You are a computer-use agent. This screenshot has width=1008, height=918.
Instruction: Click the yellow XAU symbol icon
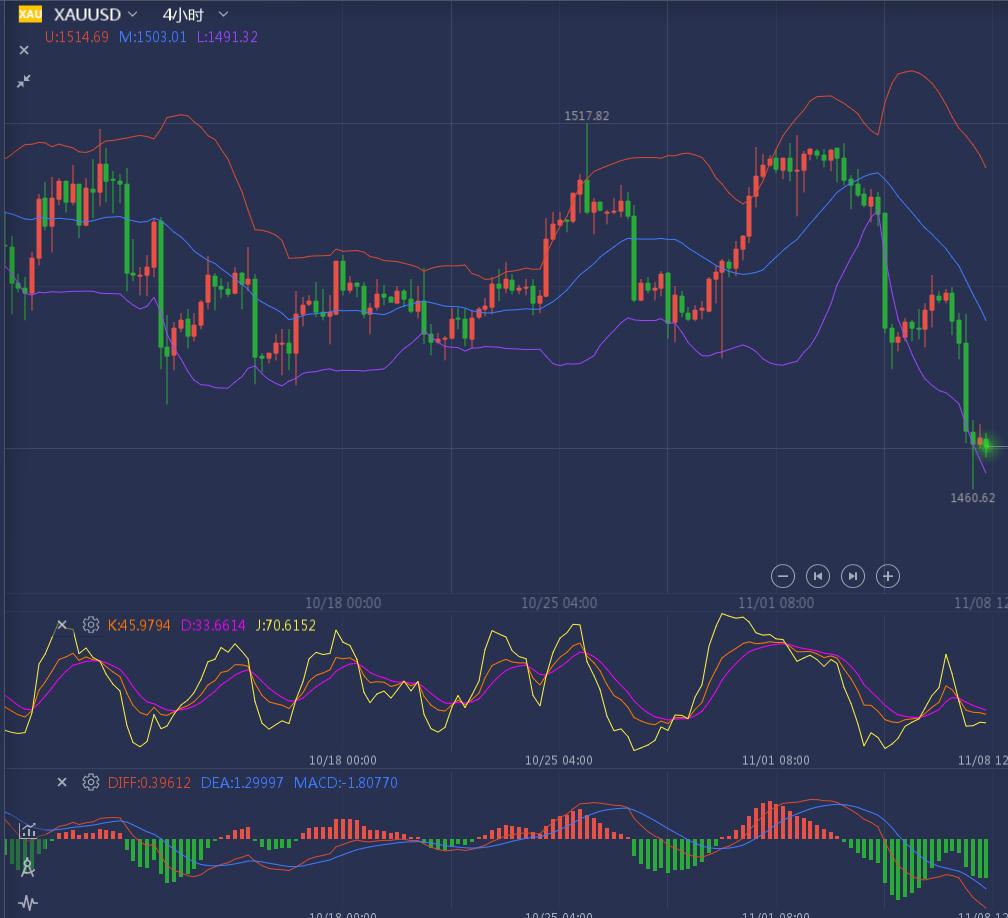click(30, 14)
